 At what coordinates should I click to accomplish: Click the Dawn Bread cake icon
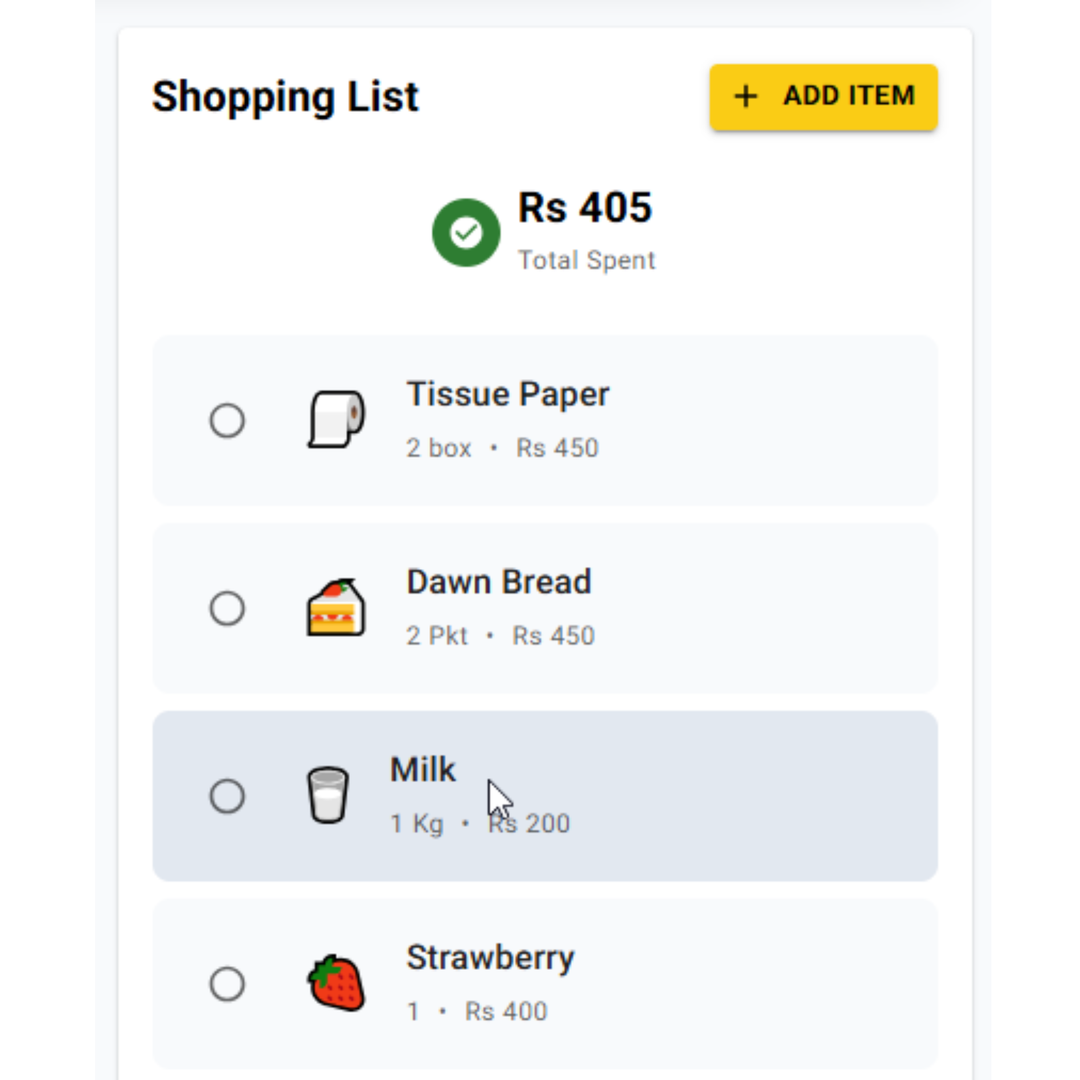click(x=335, y=606)
